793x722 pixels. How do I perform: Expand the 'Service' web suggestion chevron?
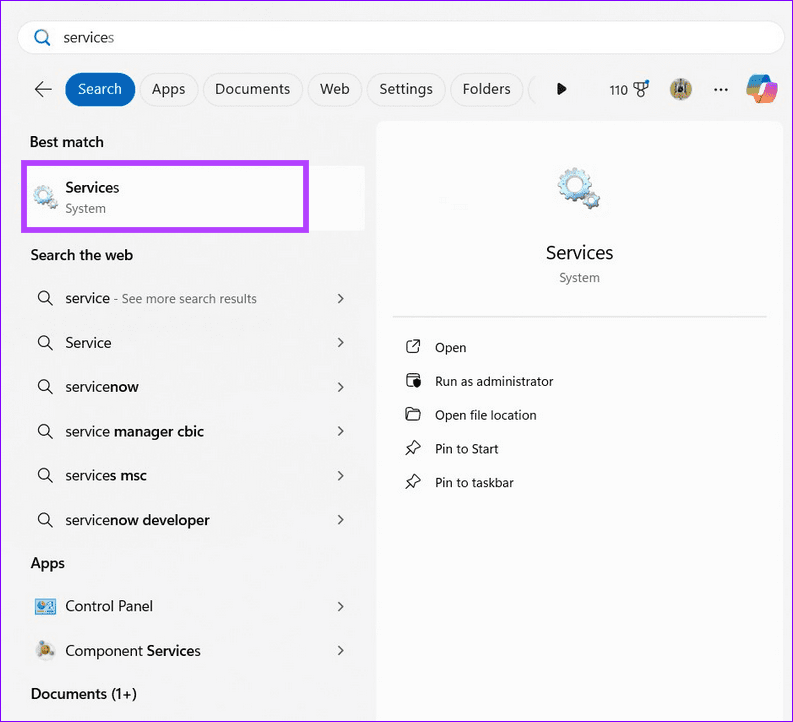pyautogui.click(x=341, y=343)
